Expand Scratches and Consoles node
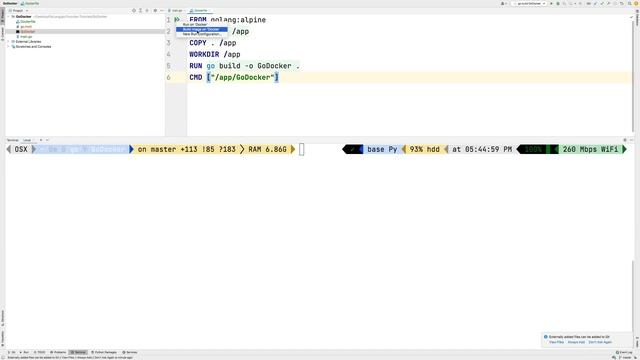 [x=9, y=47]
